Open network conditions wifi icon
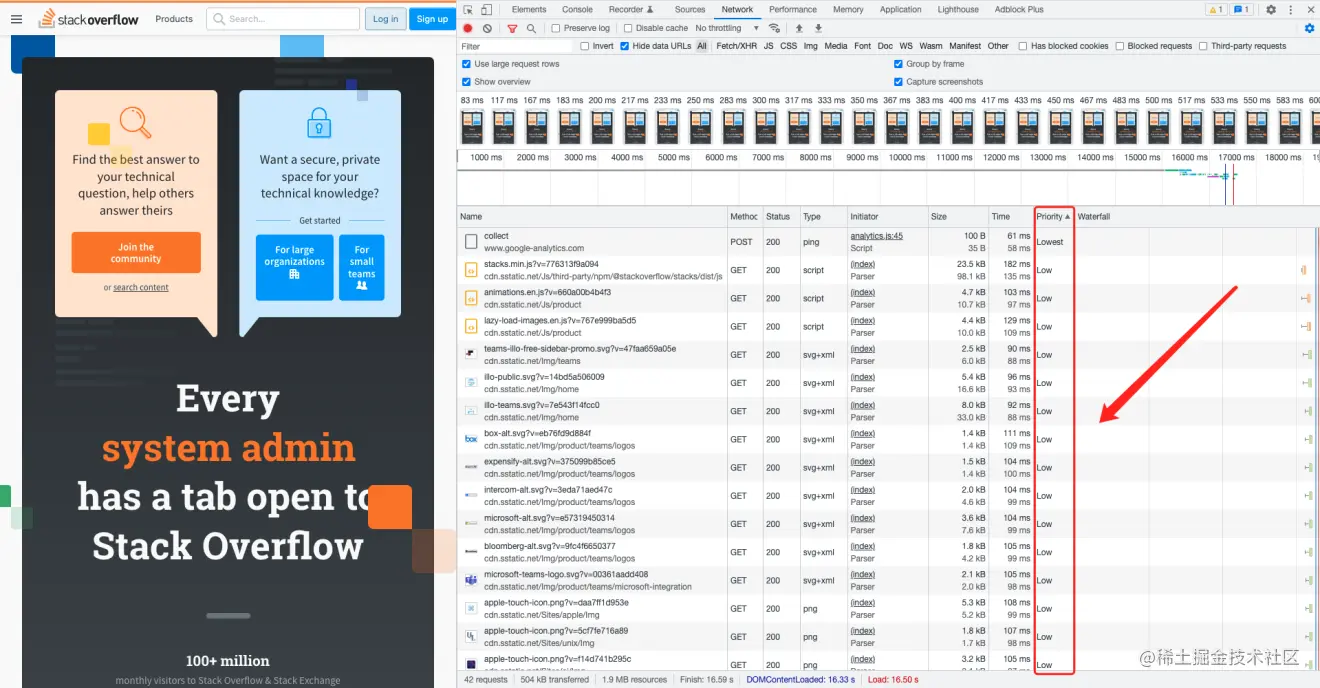1320x688 pixels. 774,28
